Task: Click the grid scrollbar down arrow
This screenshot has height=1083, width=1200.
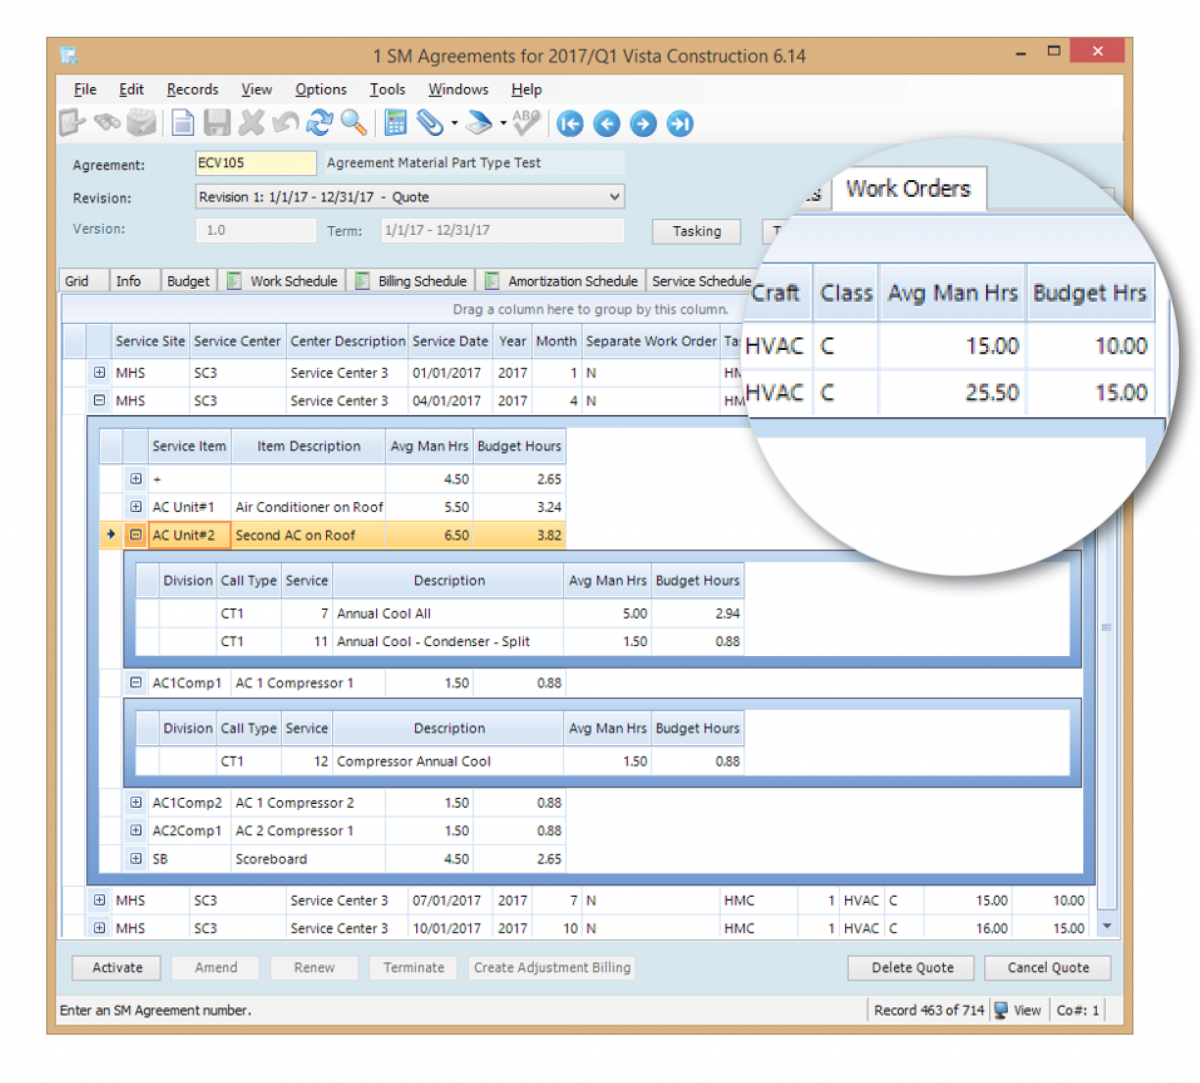Action: 1106,926
